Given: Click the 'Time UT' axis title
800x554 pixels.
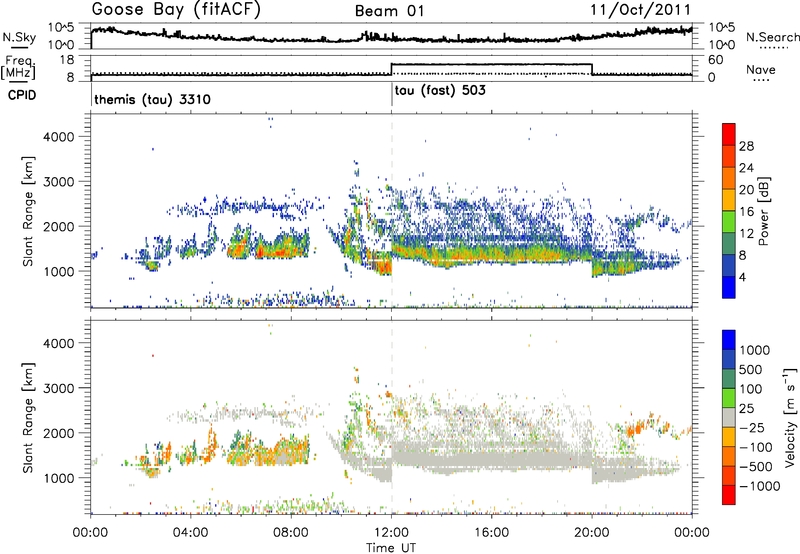Looking at the screenshot, I should 391,548.
